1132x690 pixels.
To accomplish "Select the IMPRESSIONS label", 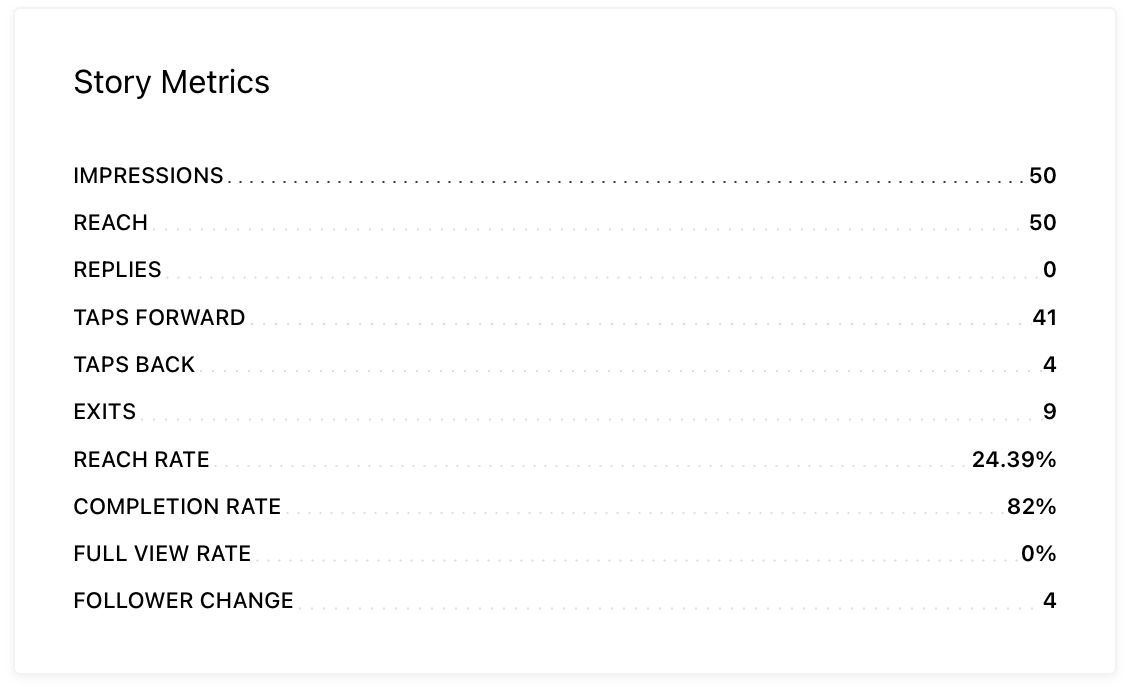I will click(x=148, y=175).
